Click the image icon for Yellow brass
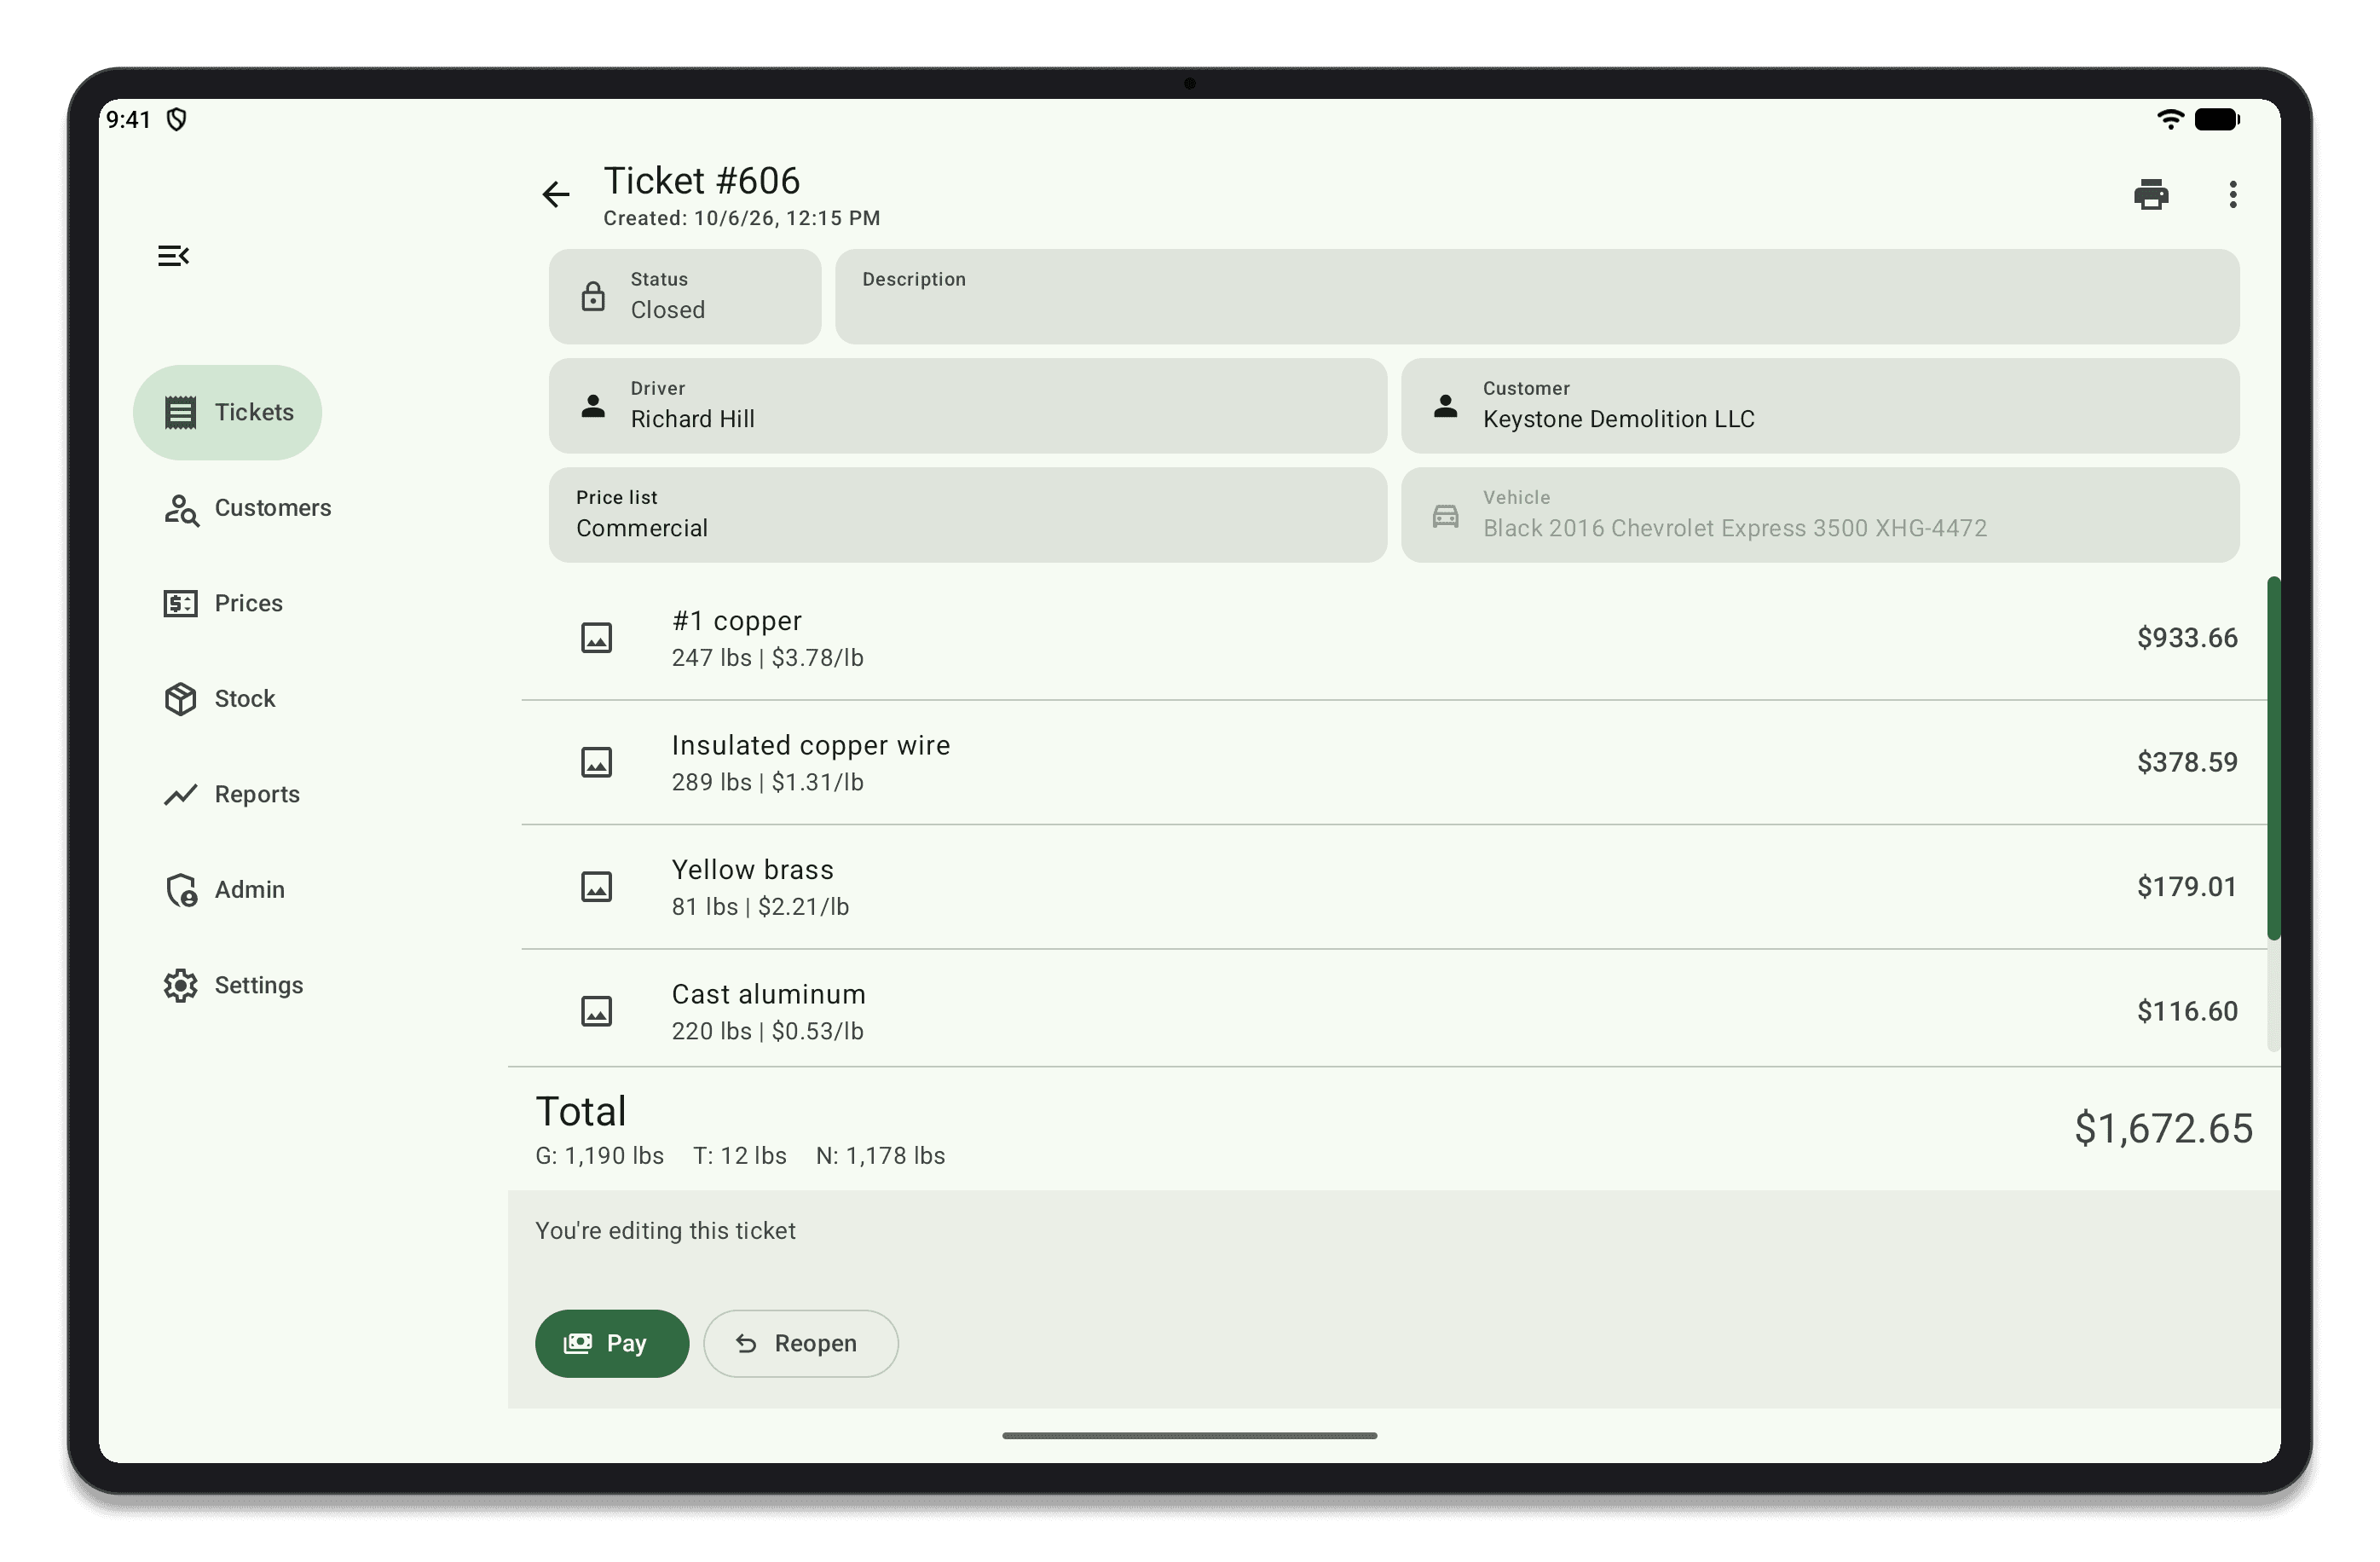 (596, 887)
